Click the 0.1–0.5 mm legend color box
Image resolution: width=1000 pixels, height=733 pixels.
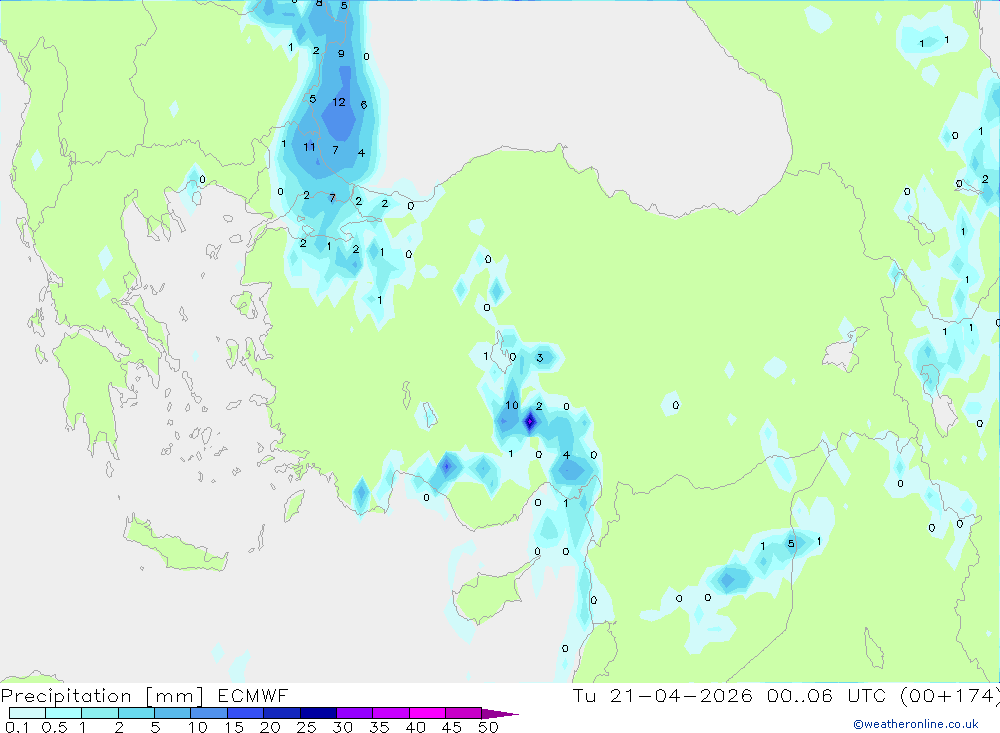tap(27, 713)
